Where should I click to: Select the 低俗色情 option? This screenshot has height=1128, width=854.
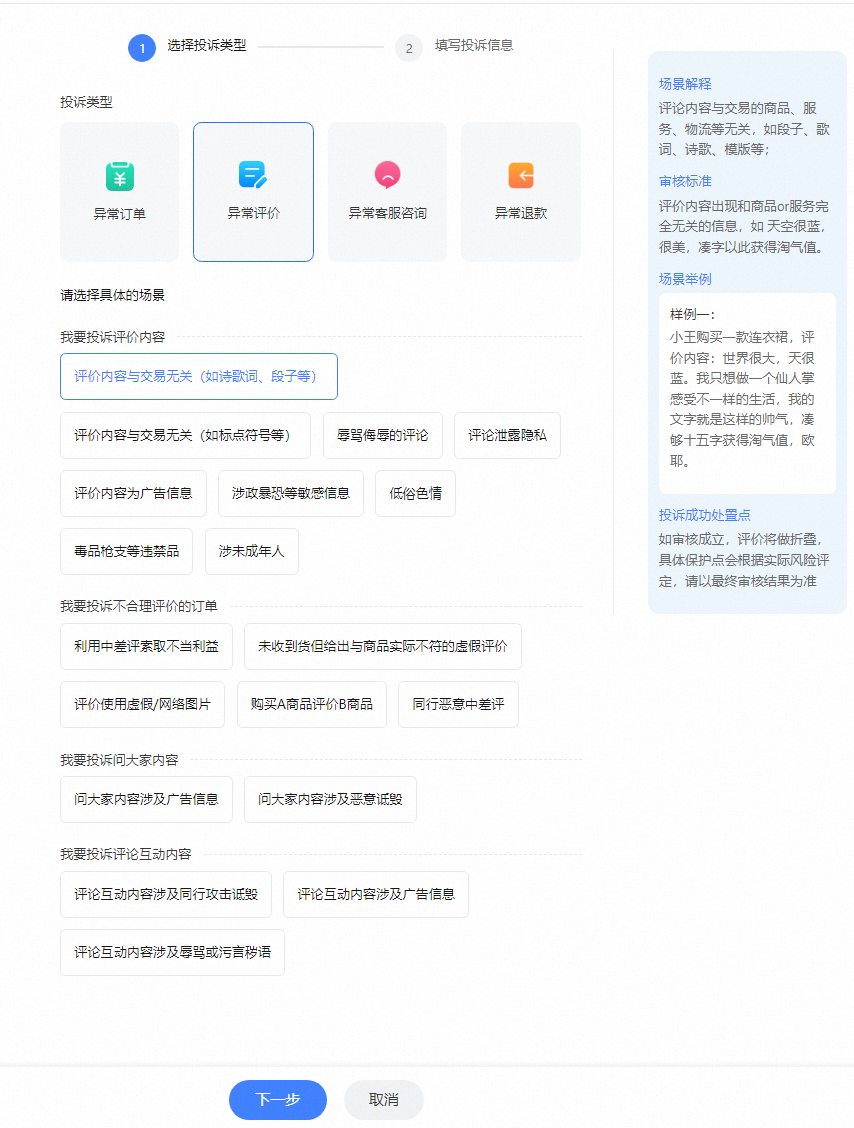coord(415,494)
